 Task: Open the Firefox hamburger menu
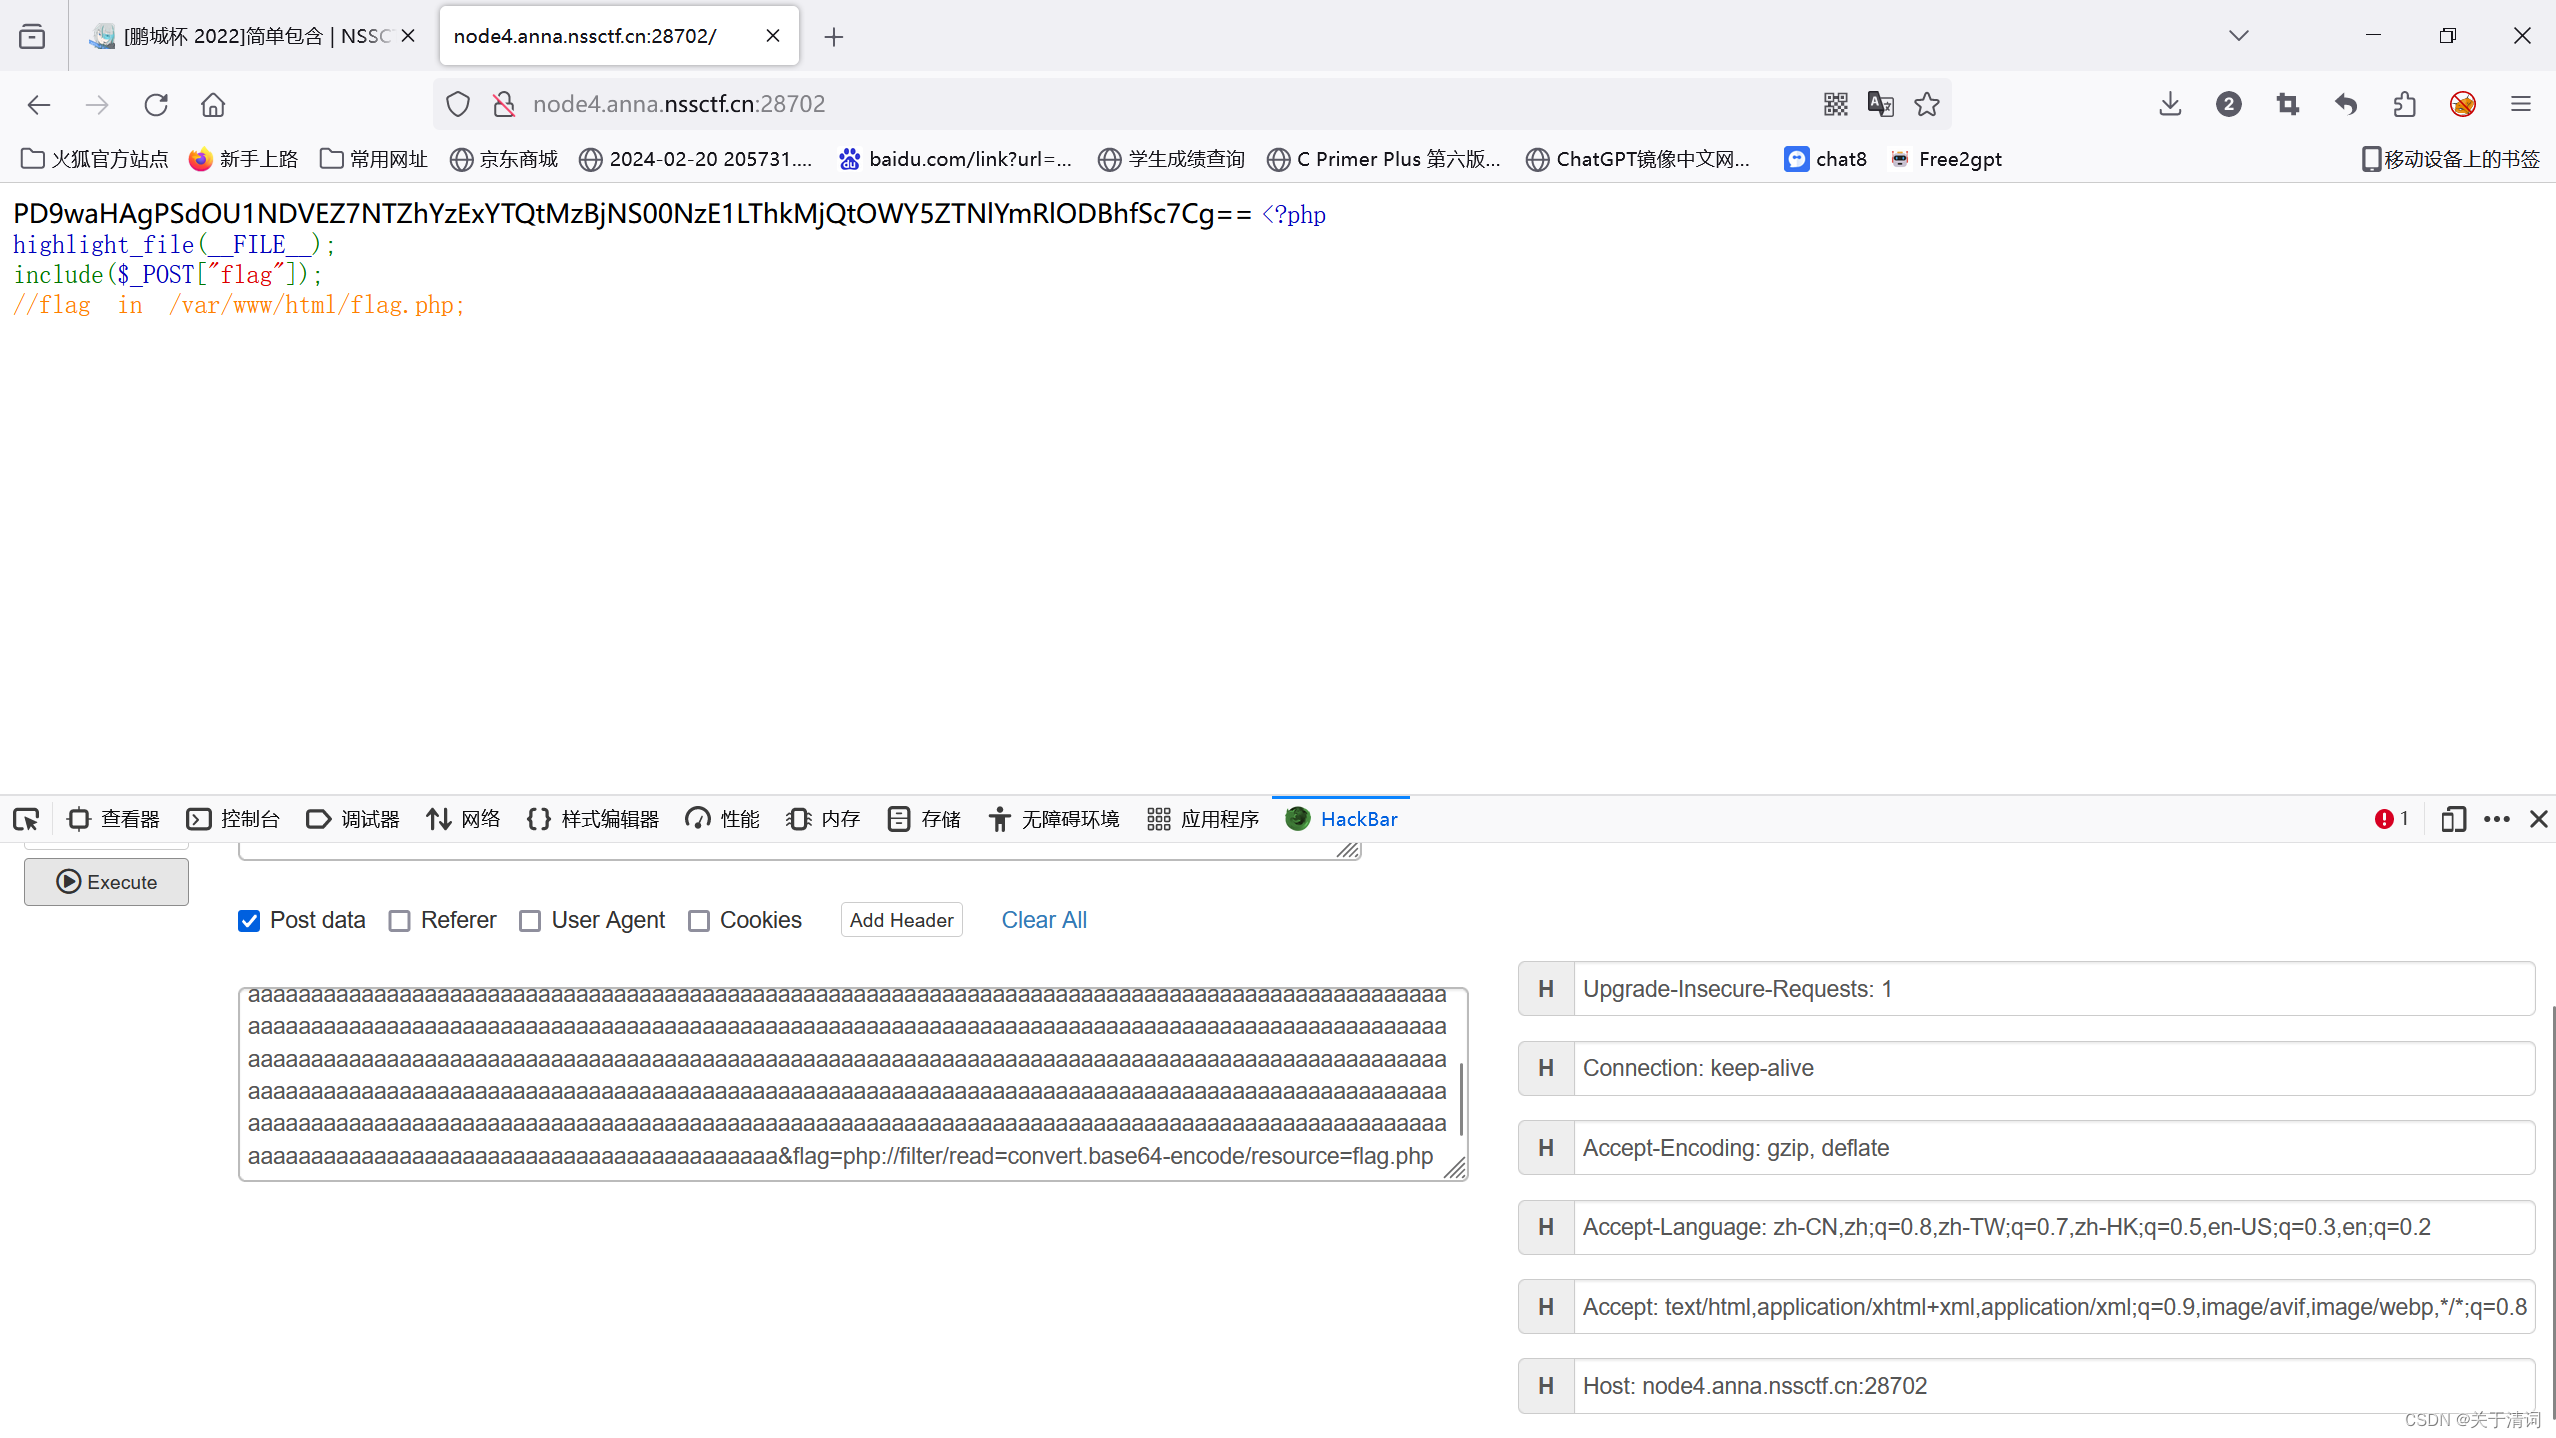2520,104
